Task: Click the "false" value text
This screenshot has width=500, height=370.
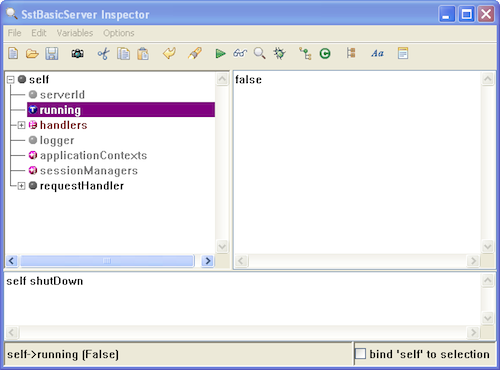Action: (248, 79)
